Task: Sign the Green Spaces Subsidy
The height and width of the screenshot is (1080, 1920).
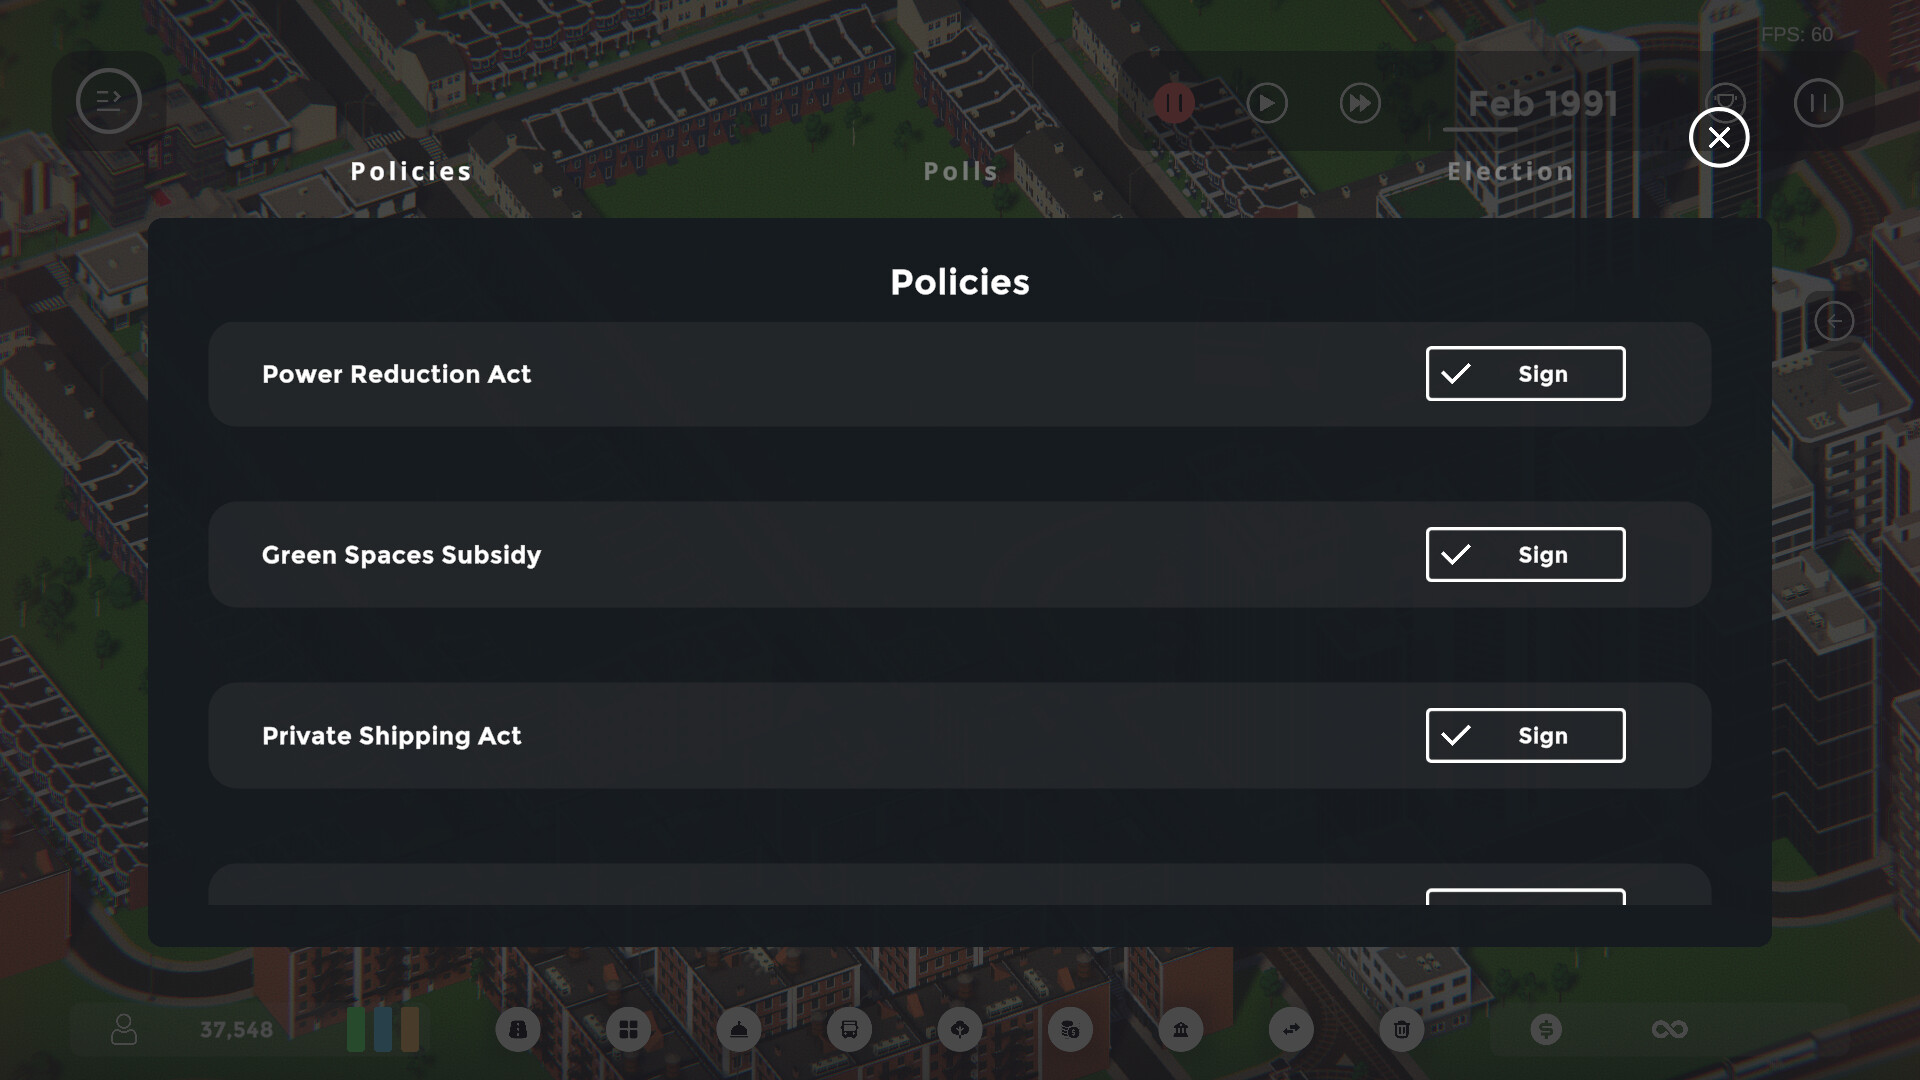Action: [1525, 555]
